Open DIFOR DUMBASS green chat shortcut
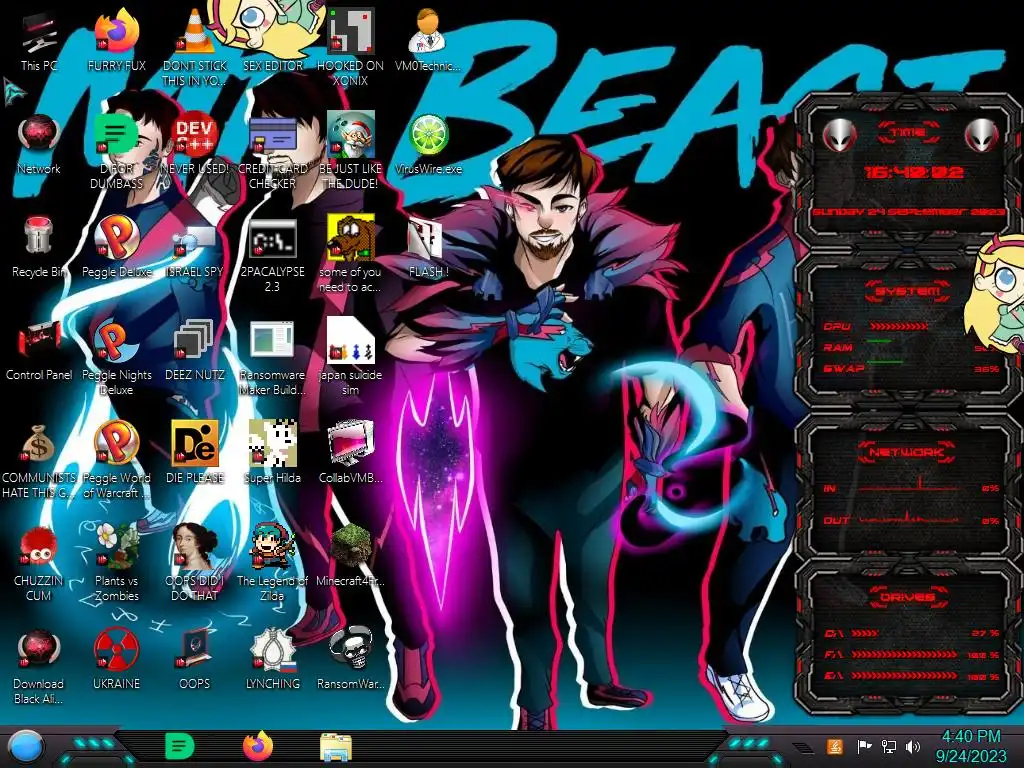 coord(116,152)
